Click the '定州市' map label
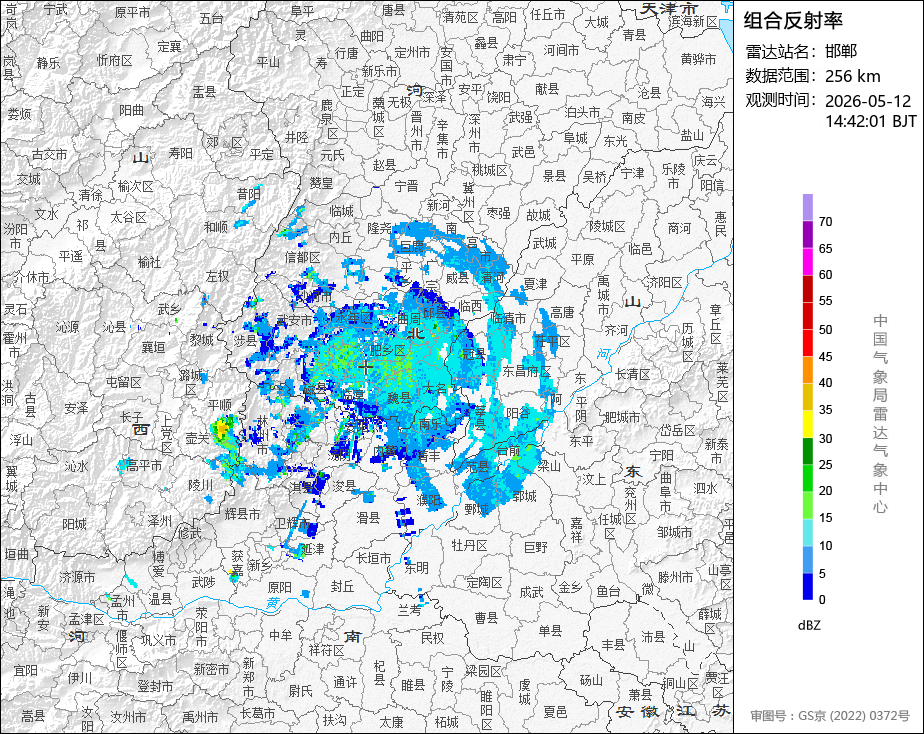The image size is (924, 734). point(412,52)
